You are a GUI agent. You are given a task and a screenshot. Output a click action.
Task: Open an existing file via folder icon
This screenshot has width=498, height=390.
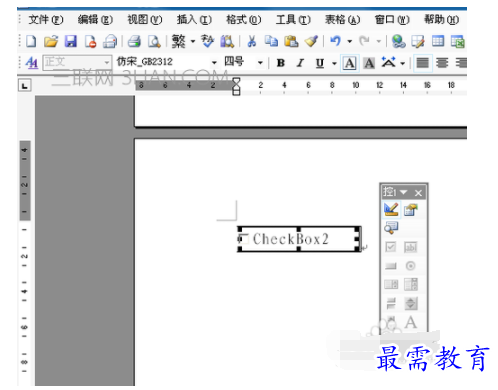click(x=51, y=41)
